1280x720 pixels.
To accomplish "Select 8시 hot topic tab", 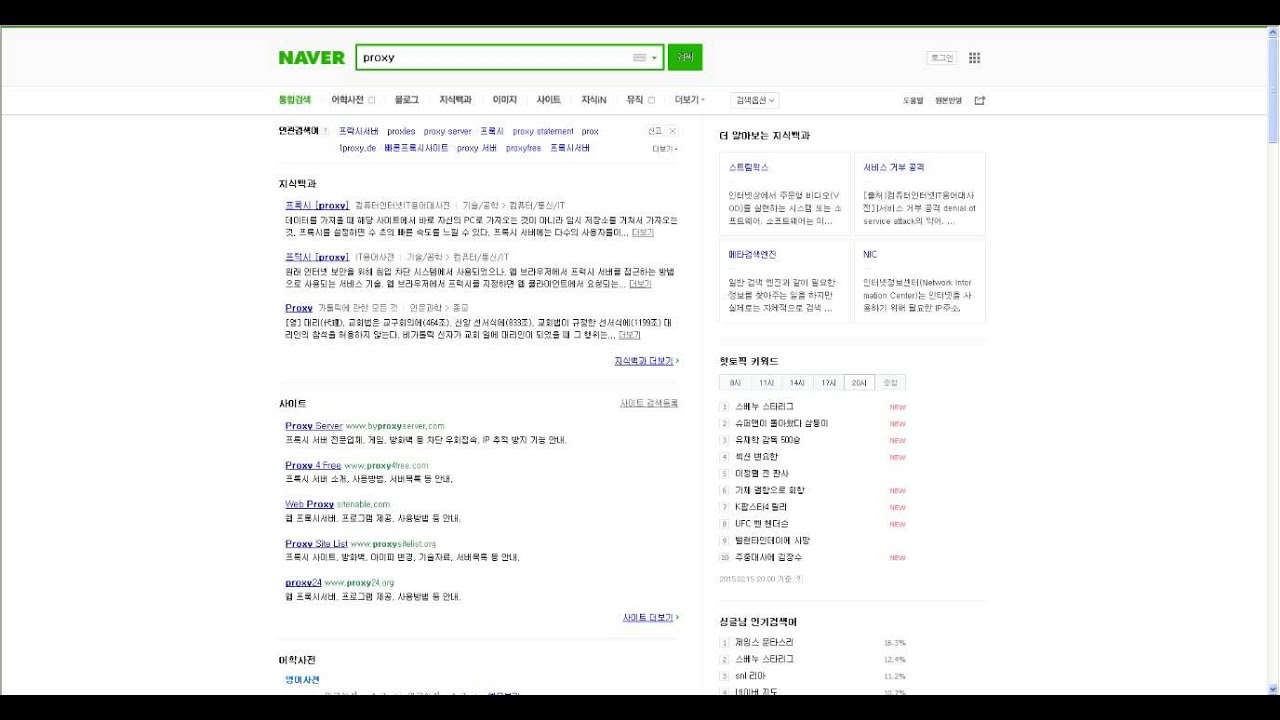I will [735, 383].
